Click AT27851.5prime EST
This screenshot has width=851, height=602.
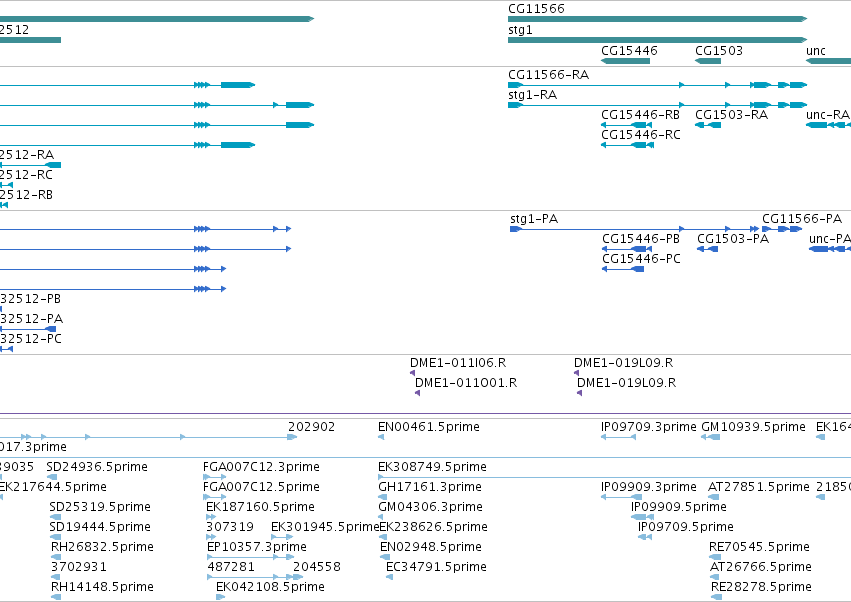pos(714,497)
